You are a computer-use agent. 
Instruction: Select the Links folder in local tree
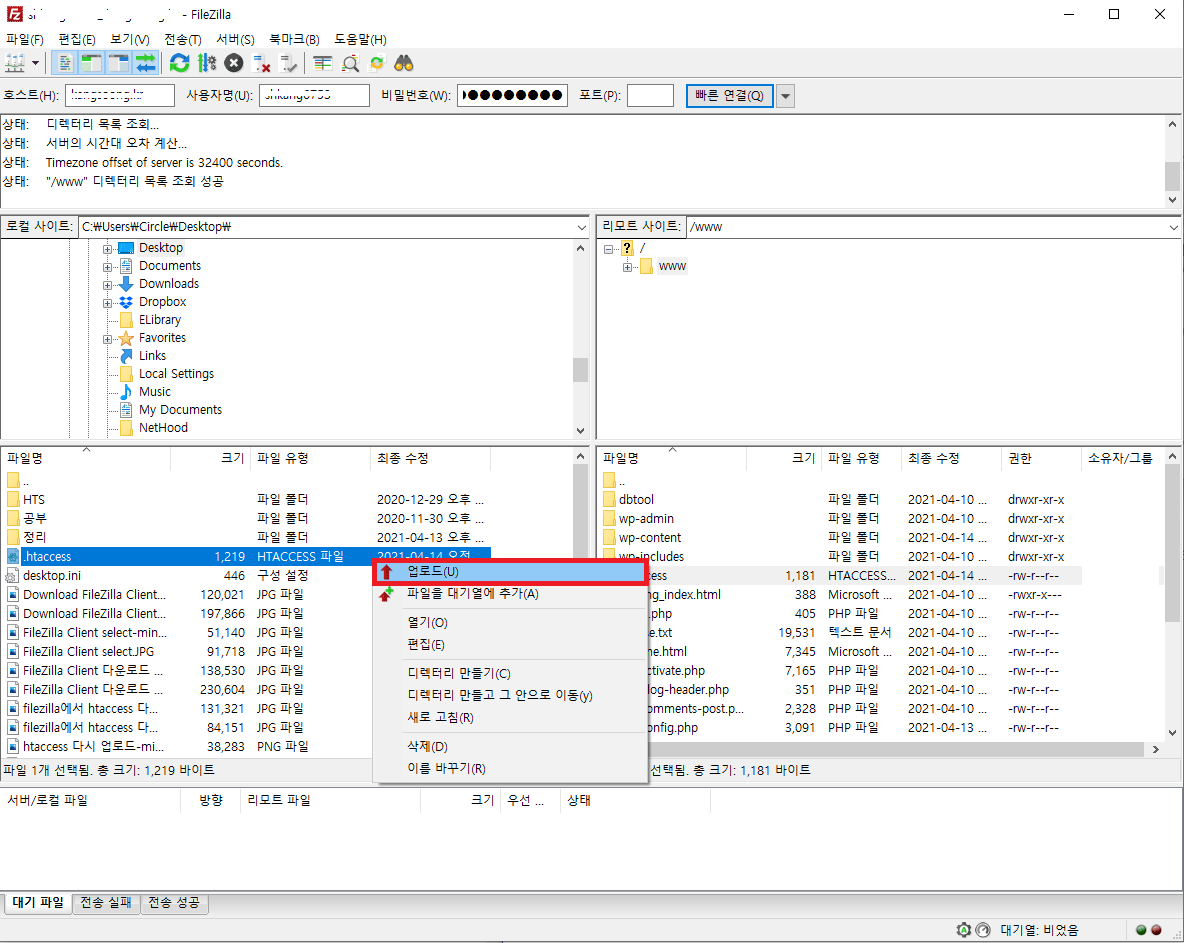click(153, 356)
